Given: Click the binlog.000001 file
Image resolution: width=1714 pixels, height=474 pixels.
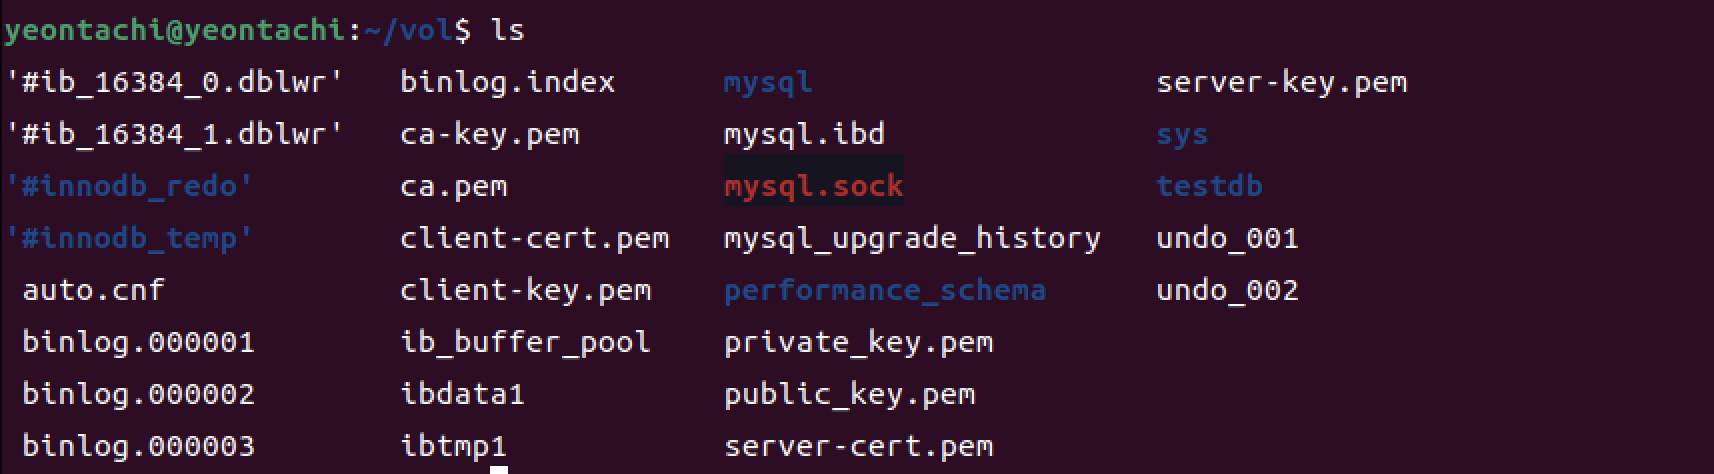Looking at the screenshot, I should (x=138, y=342).
